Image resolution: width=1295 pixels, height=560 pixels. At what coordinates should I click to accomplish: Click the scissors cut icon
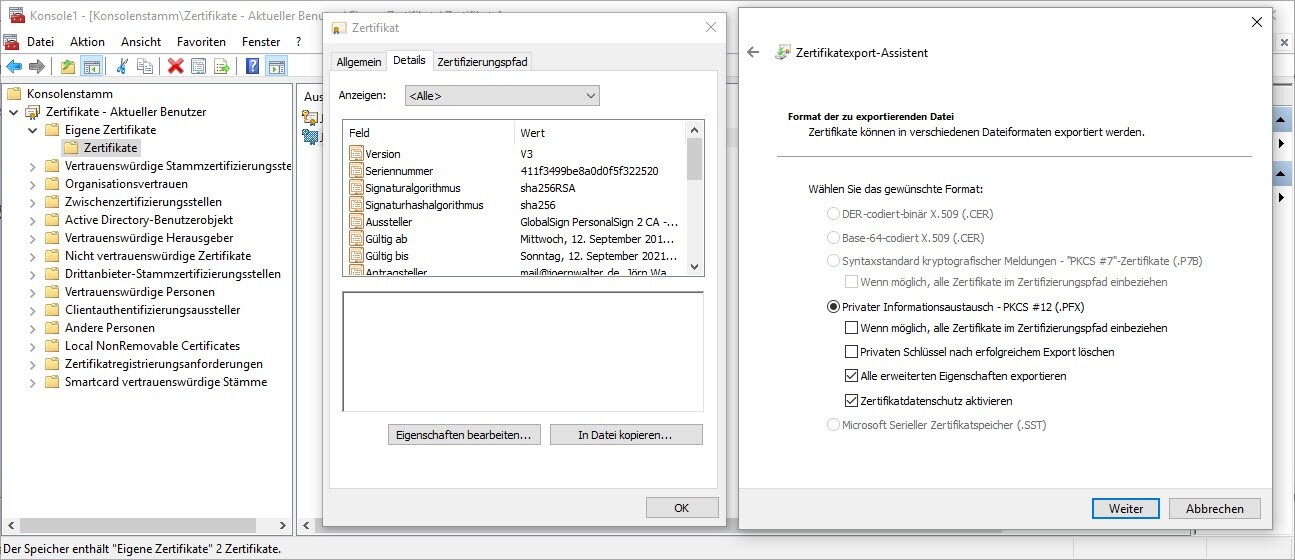click(122, 67)
